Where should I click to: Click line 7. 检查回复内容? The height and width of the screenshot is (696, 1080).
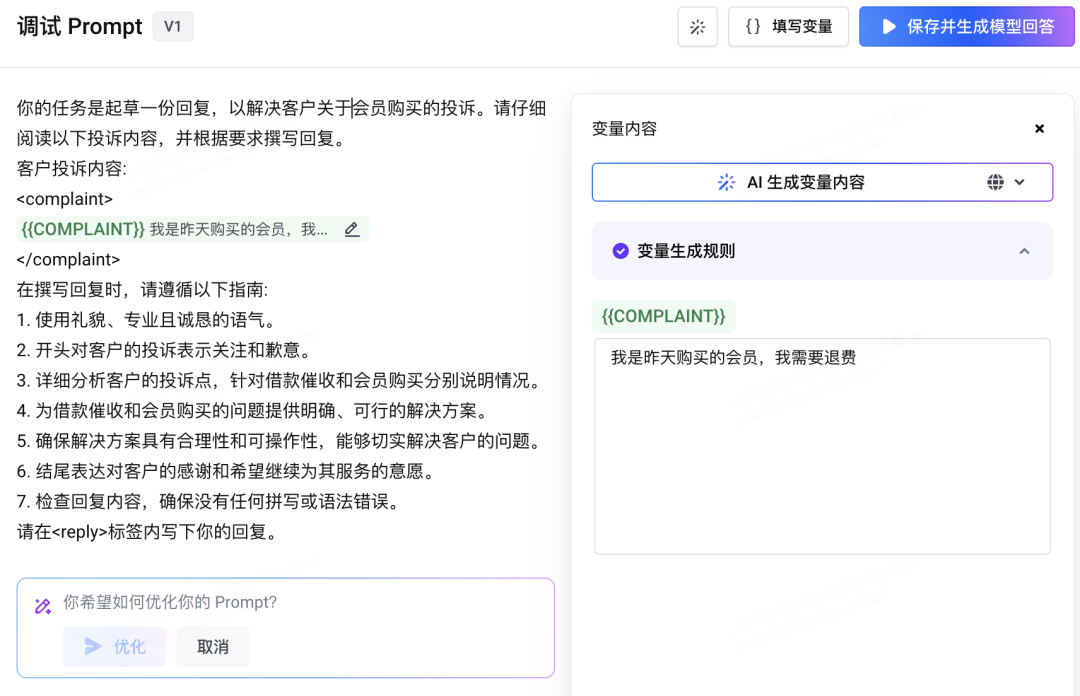[x=209, y=502]
